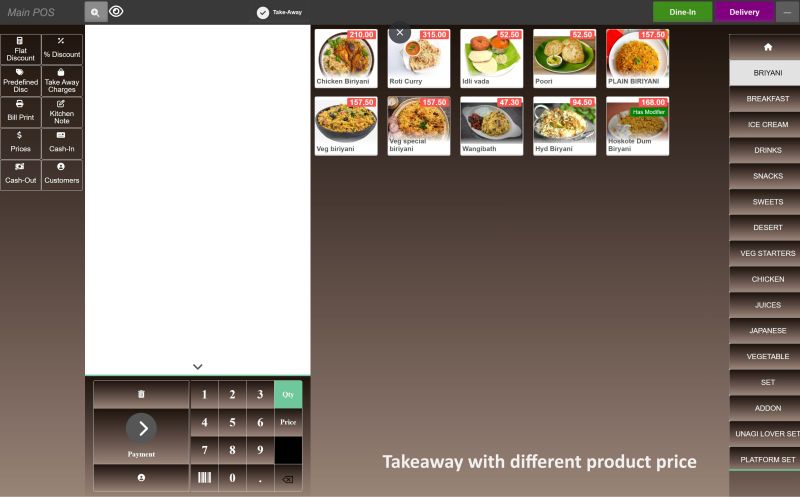Toggle the eye visibility icon
Screen dimensions: 800x497
pyautogui.click(x=116, y=11)
